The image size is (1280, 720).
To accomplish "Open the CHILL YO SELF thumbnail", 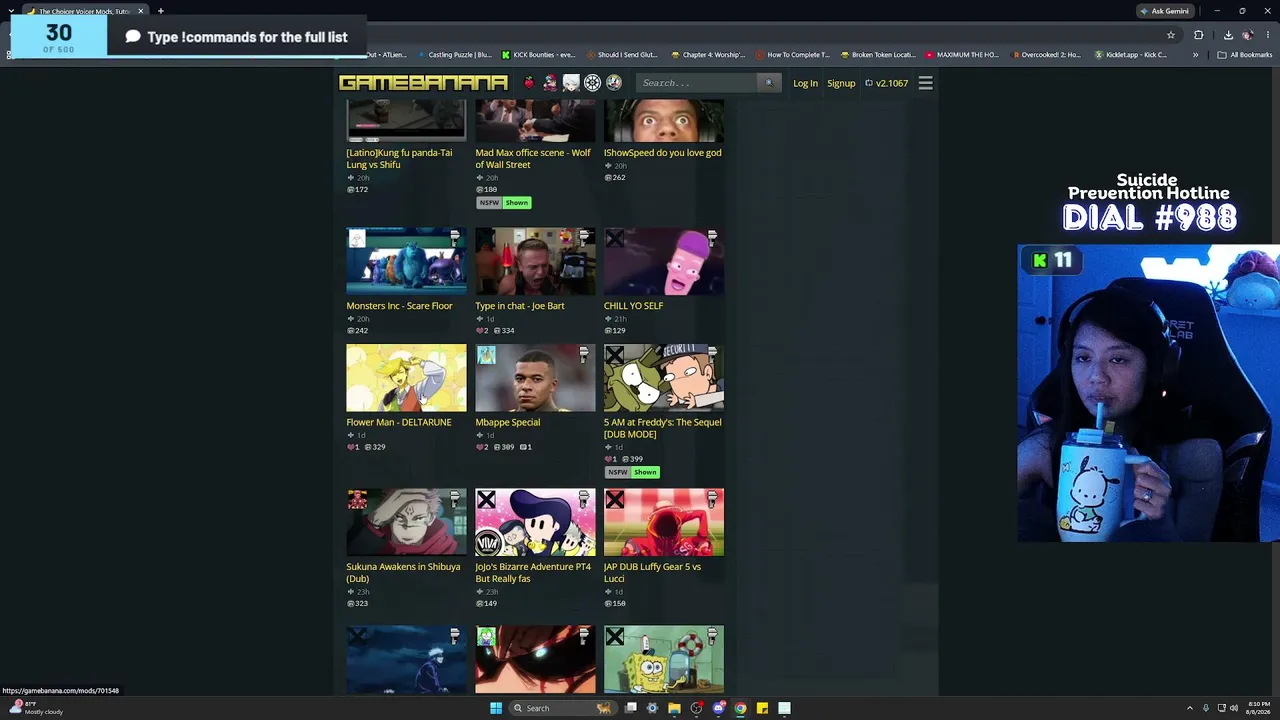I will coord(664,261).
